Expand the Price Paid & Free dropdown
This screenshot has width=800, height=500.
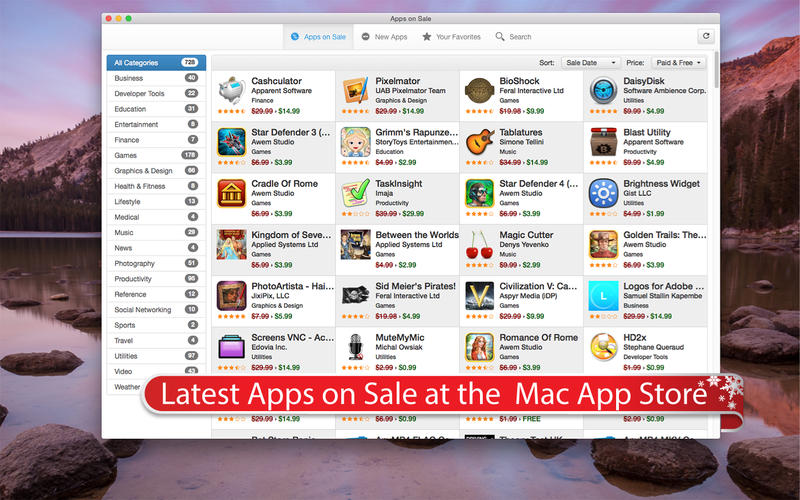679,62
